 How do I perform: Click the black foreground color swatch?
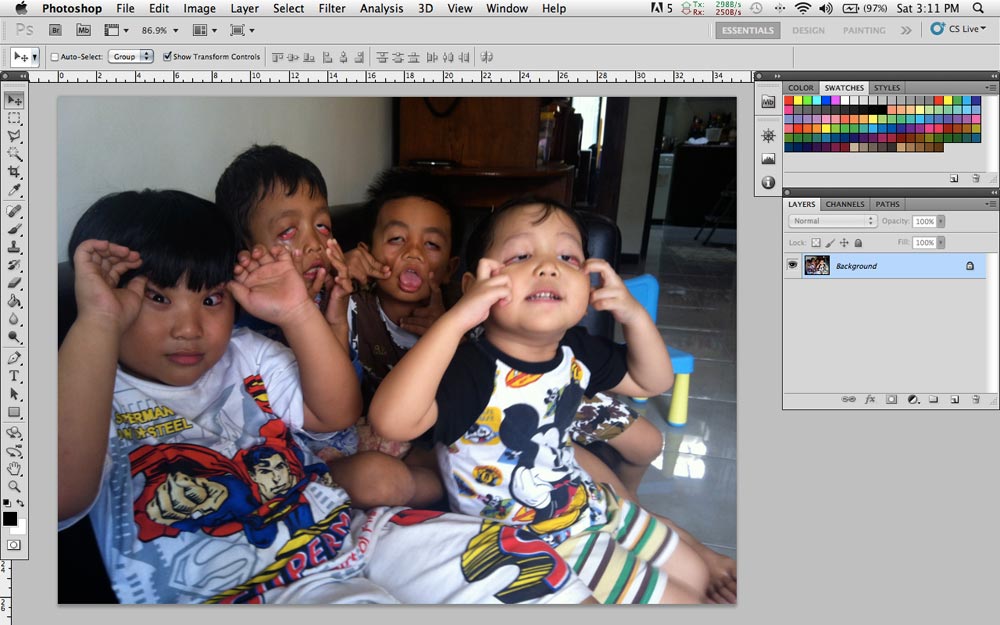[10, 518]
